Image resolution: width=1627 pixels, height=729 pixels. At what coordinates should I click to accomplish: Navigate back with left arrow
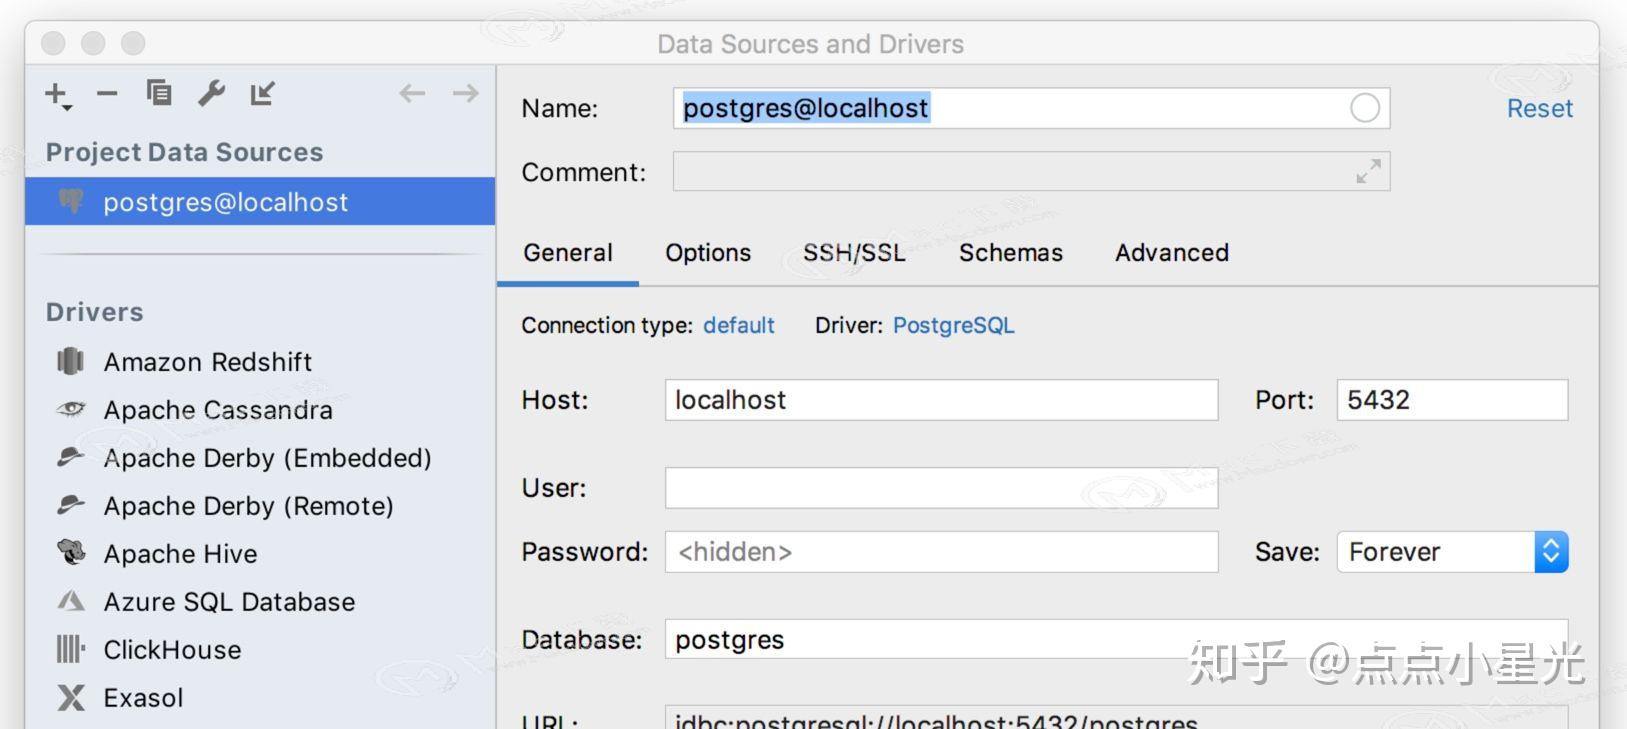point(412,94)
